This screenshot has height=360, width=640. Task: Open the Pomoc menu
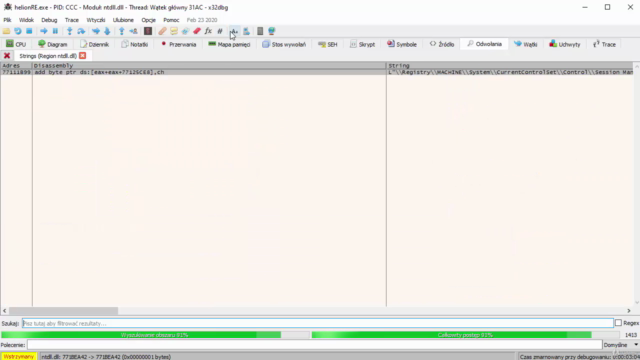pyautogui.click(x=171, y=20)
